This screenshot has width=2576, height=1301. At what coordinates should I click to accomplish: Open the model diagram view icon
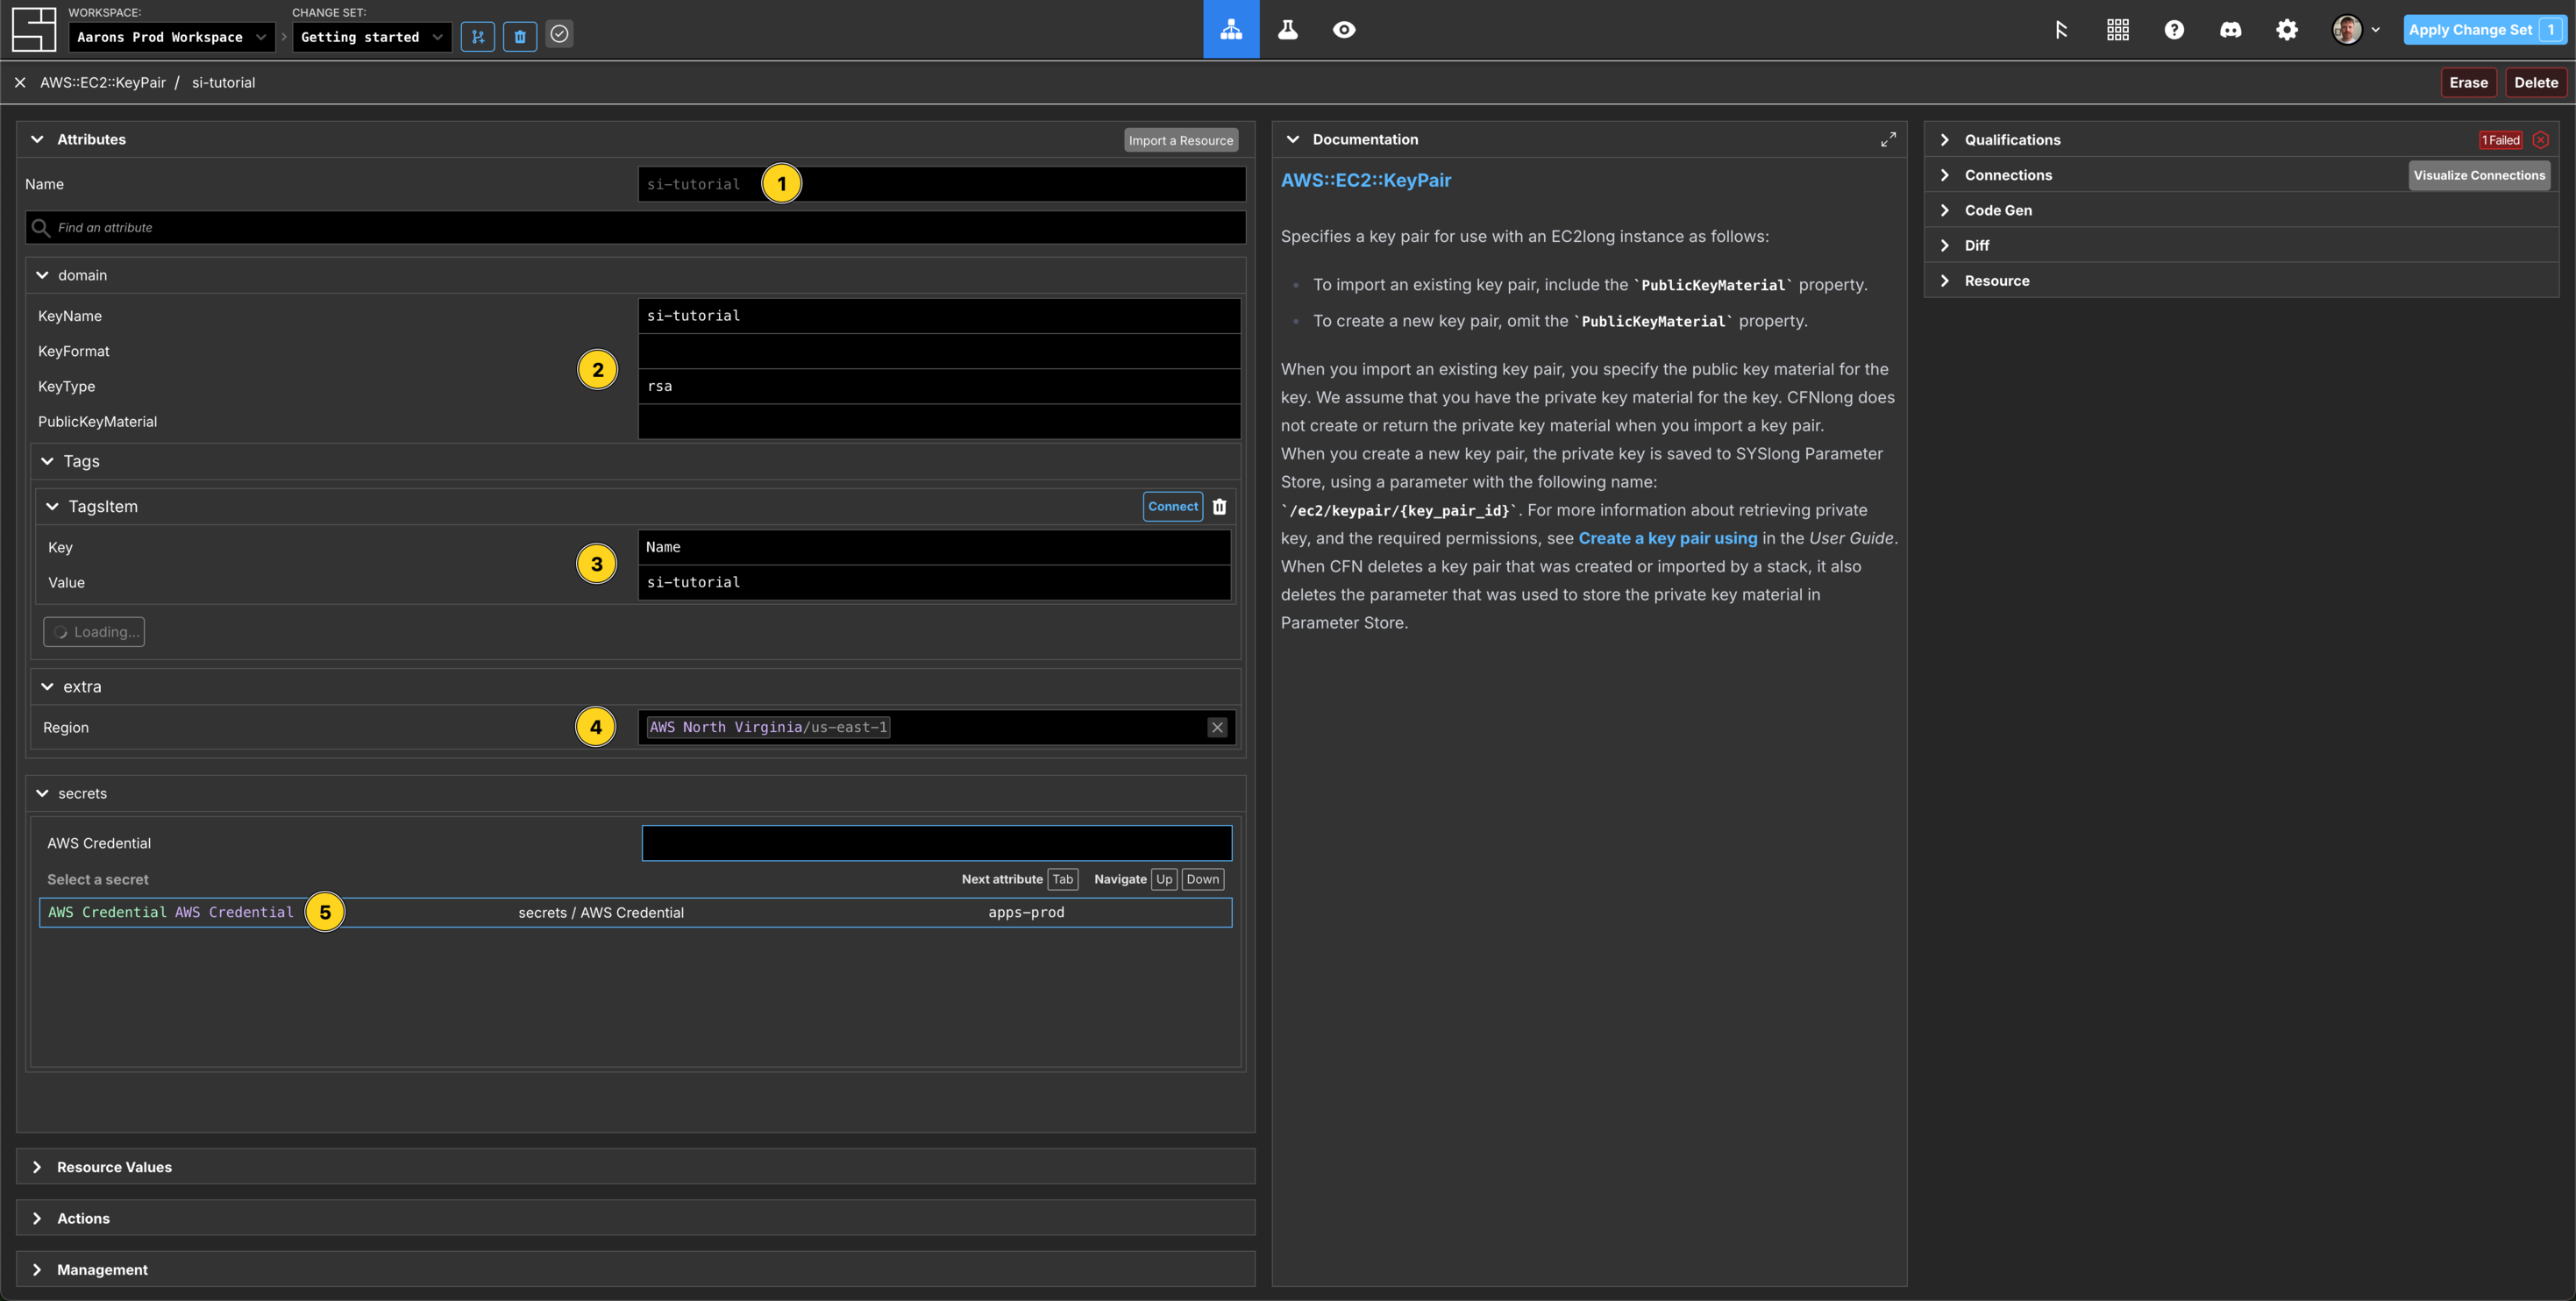coord(1231,29)
